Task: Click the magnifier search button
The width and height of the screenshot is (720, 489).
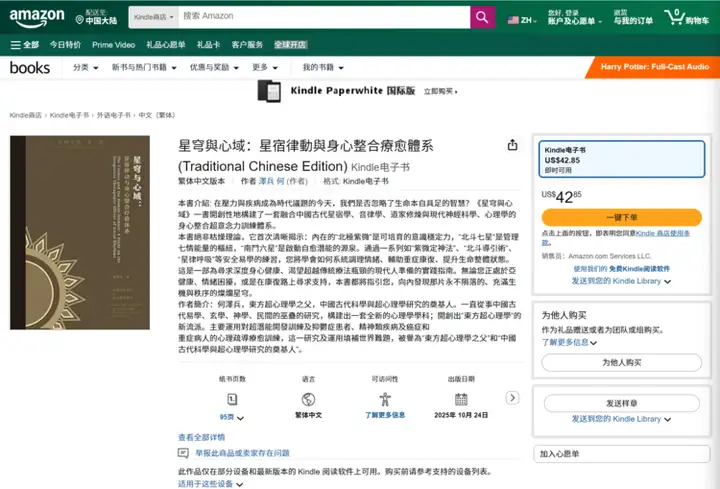Action: click(482, 17)
